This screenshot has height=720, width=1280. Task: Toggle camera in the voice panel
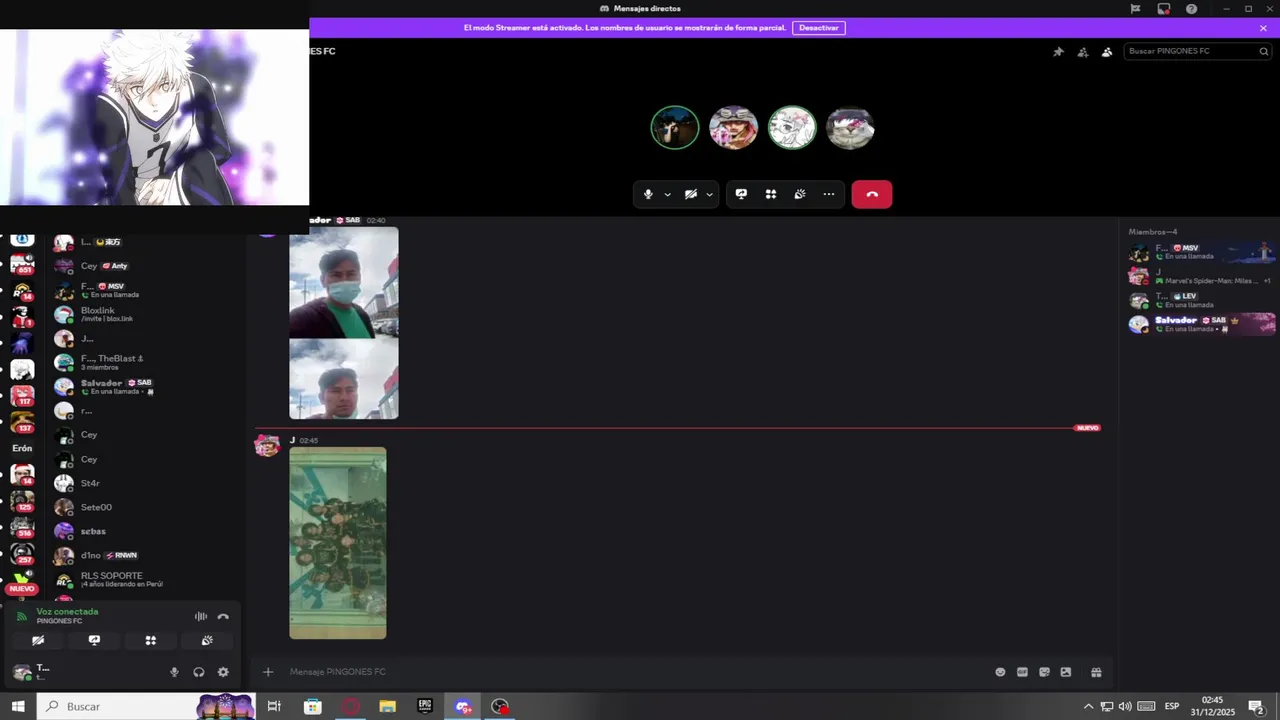[38, 640]
